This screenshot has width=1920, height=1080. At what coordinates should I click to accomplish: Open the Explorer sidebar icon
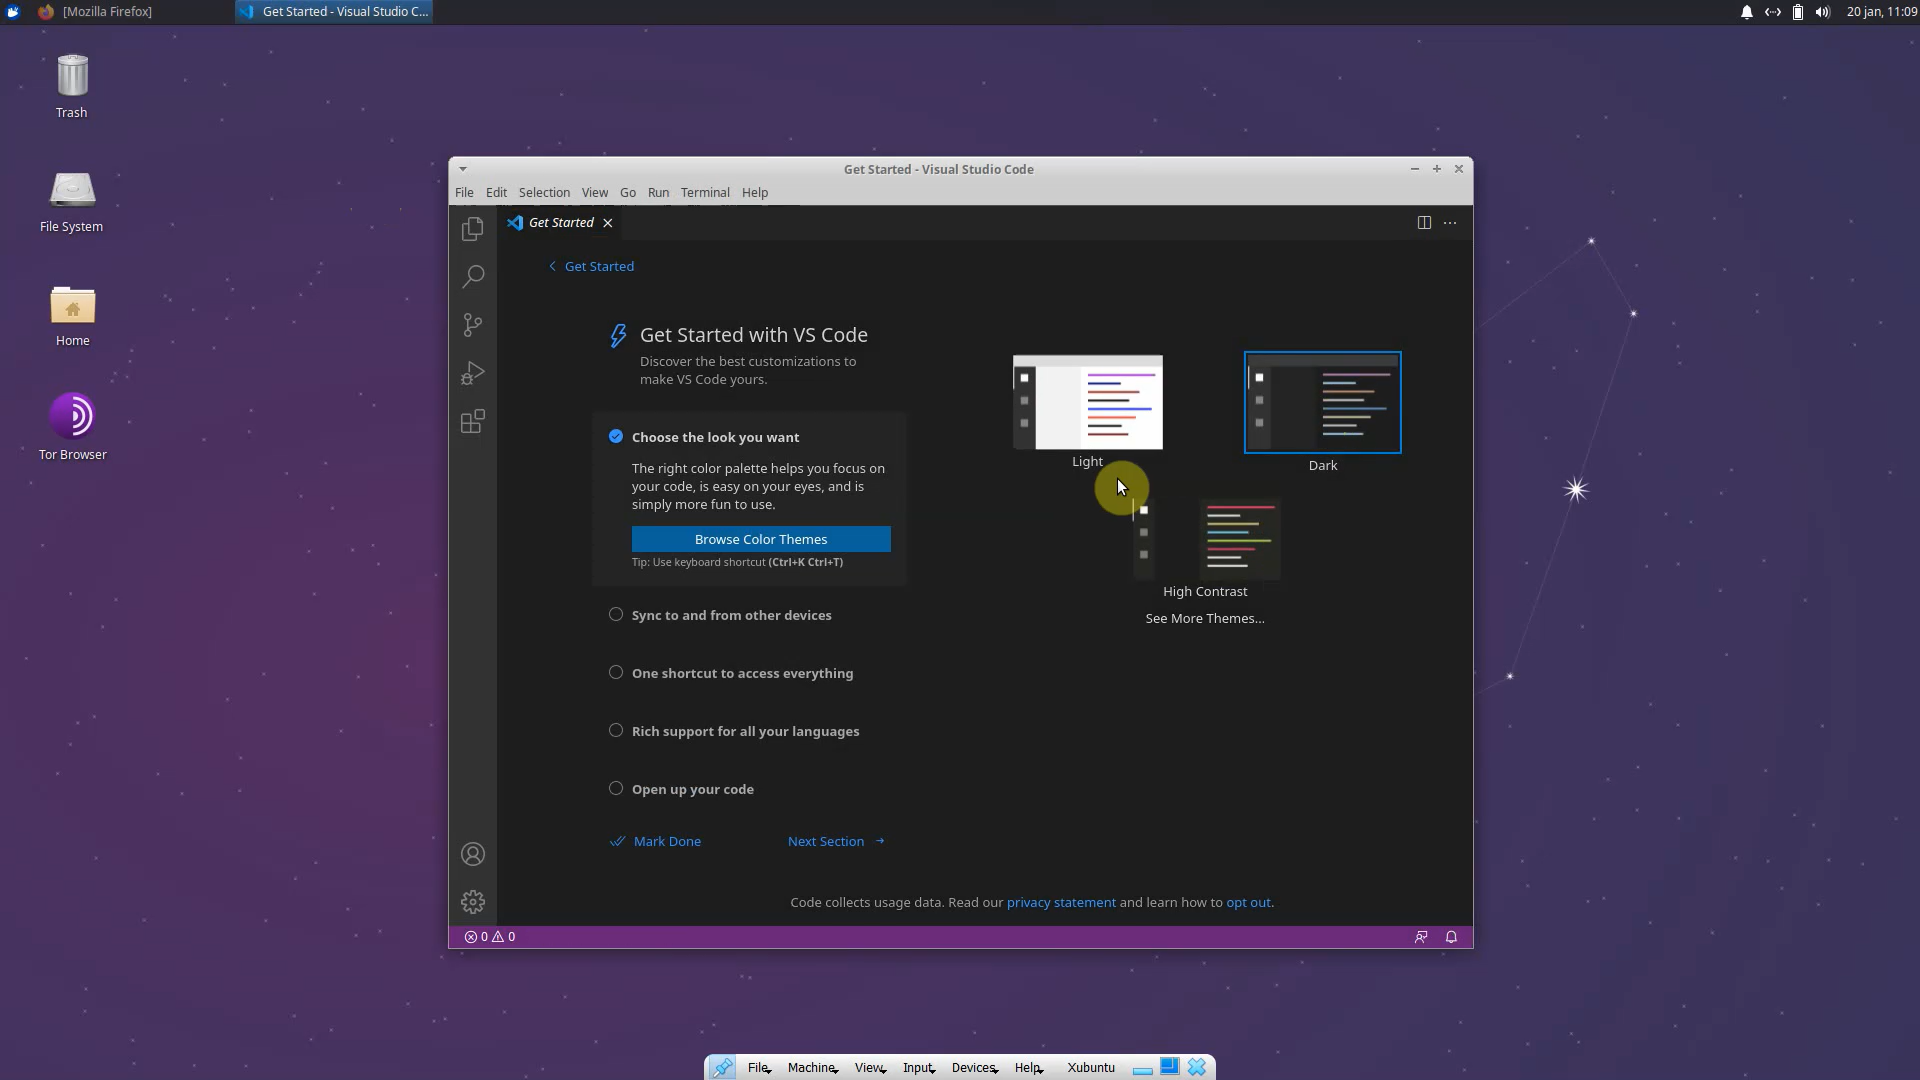[472, 228]
